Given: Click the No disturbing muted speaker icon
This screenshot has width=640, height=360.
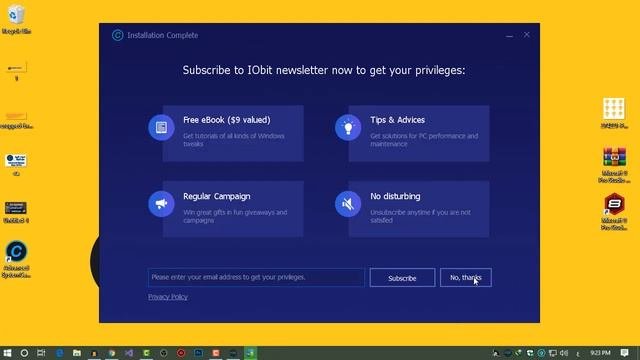Looking at the screenshot, I should [348, 204].
